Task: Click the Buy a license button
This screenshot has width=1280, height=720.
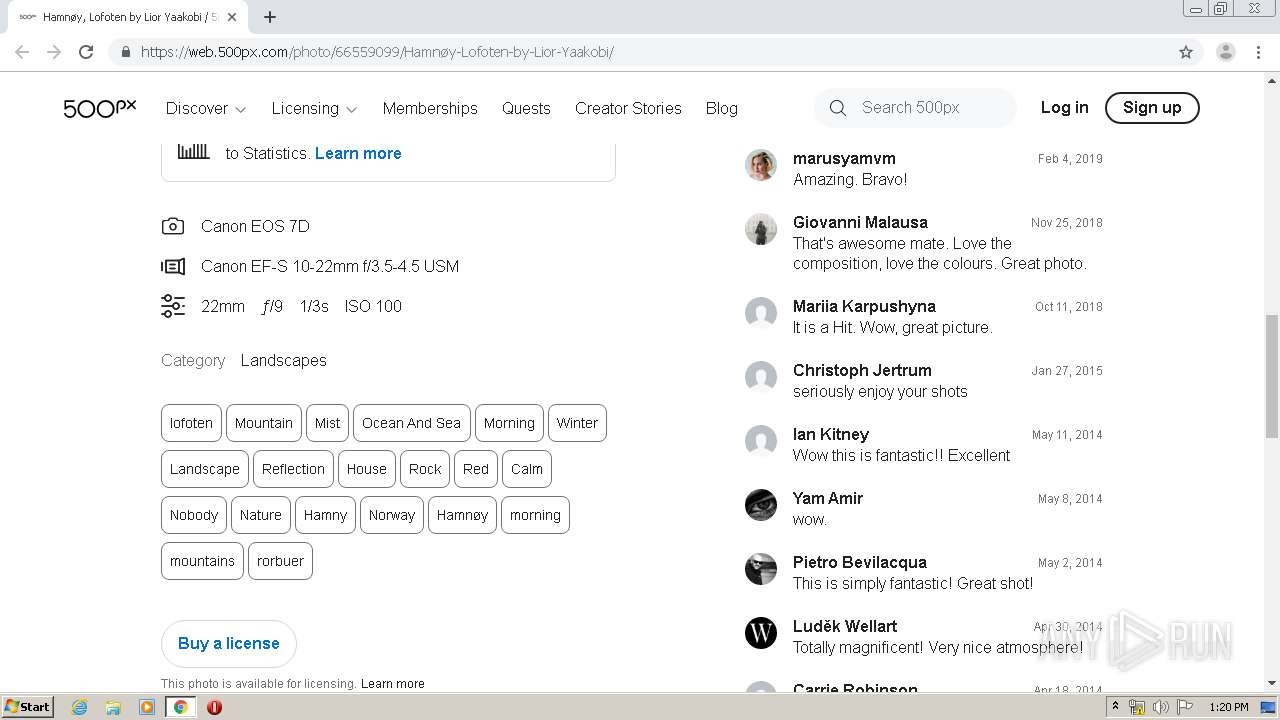Action: (229, 643)
